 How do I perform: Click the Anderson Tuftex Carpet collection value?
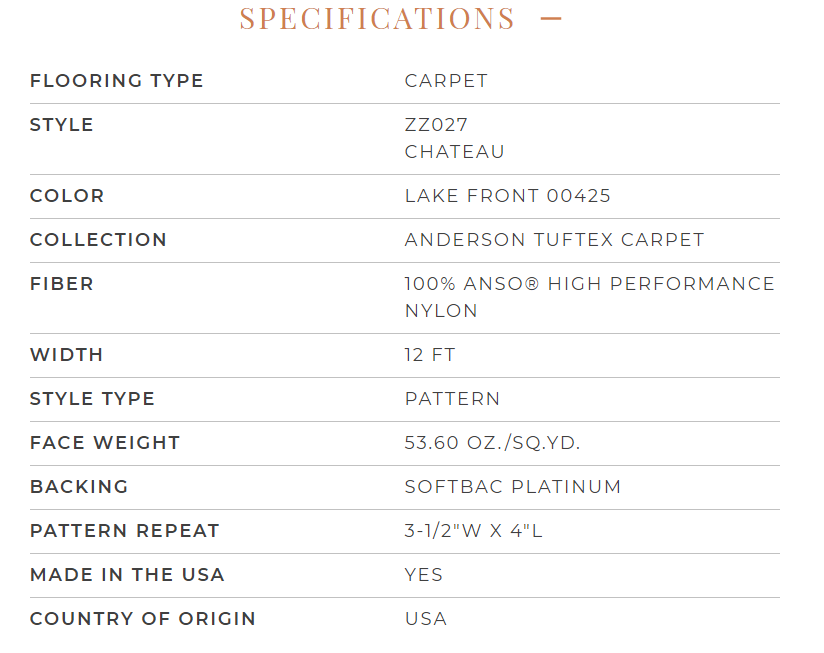[554, 240]
